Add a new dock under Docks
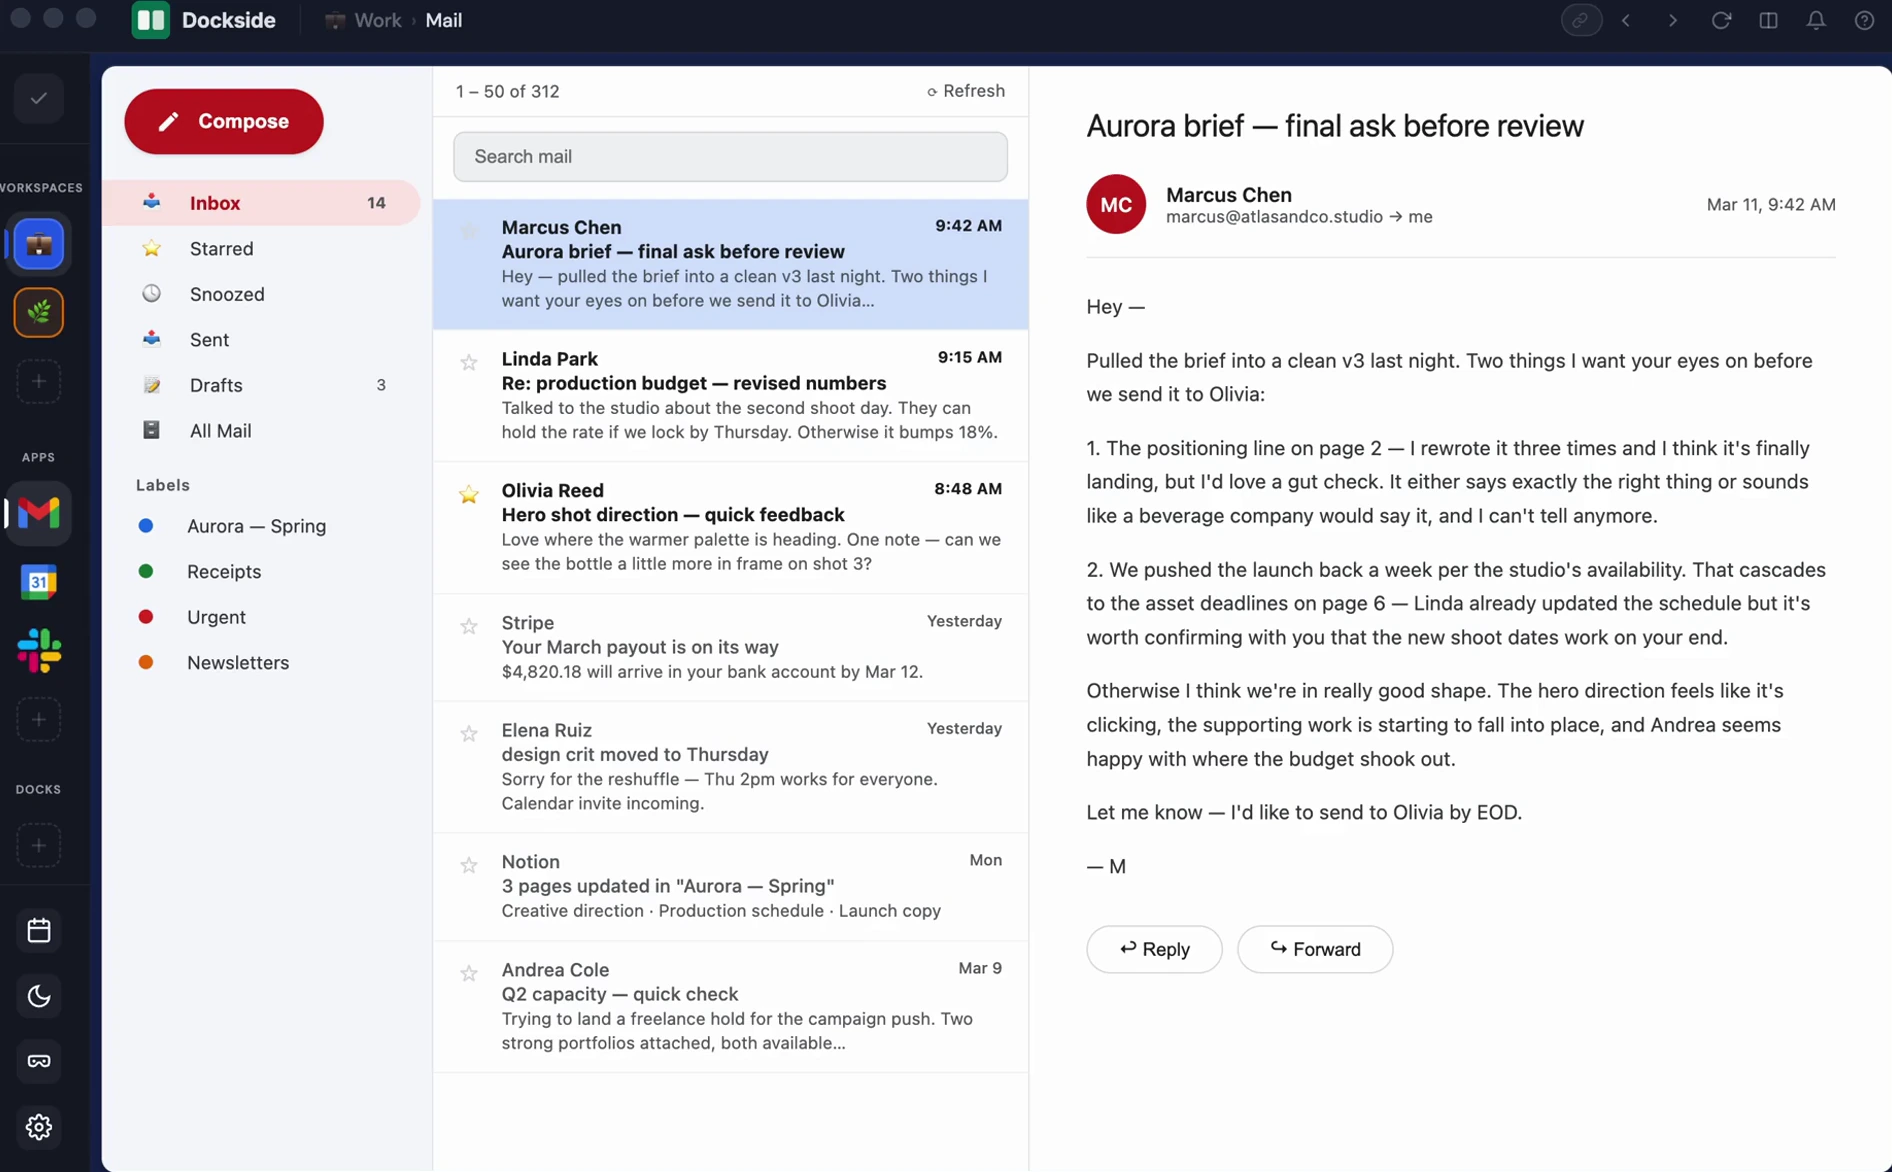 39,845
